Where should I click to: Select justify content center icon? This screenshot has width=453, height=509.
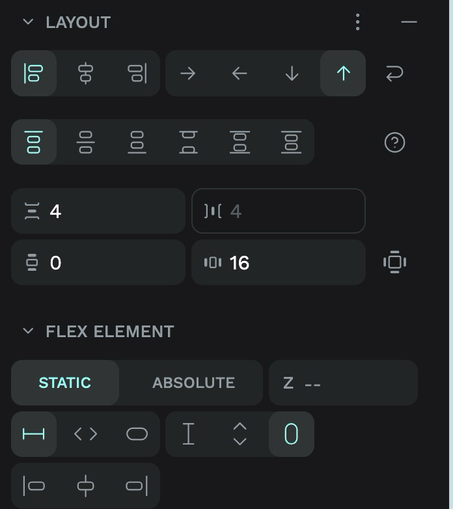pos(85,142)
